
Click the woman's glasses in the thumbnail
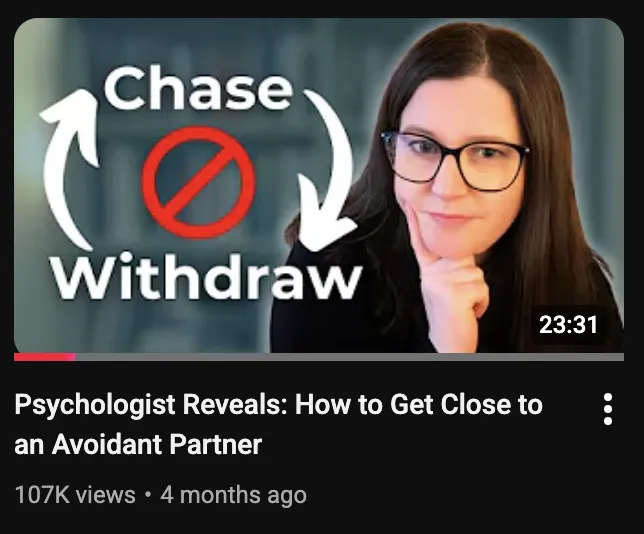pyautogui.click(x=454, y=160)
